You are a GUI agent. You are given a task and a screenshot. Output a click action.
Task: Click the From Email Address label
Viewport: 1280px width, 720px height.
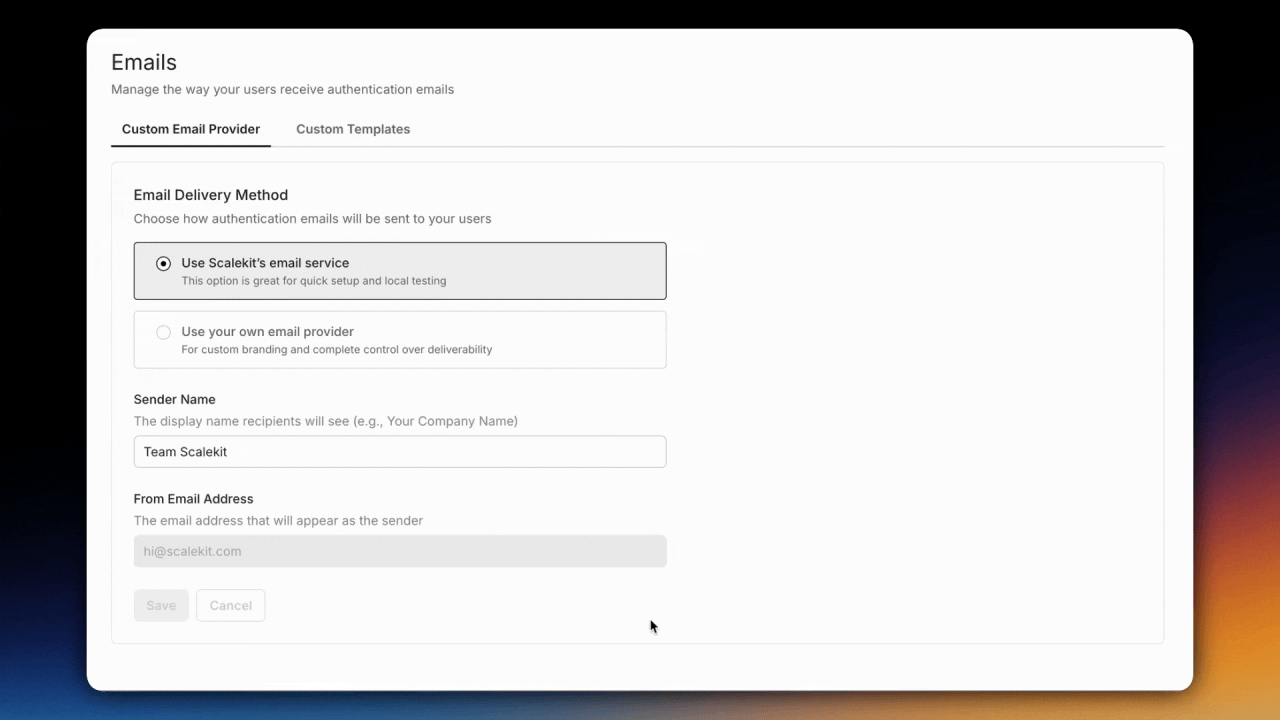[x=194, y=498]
